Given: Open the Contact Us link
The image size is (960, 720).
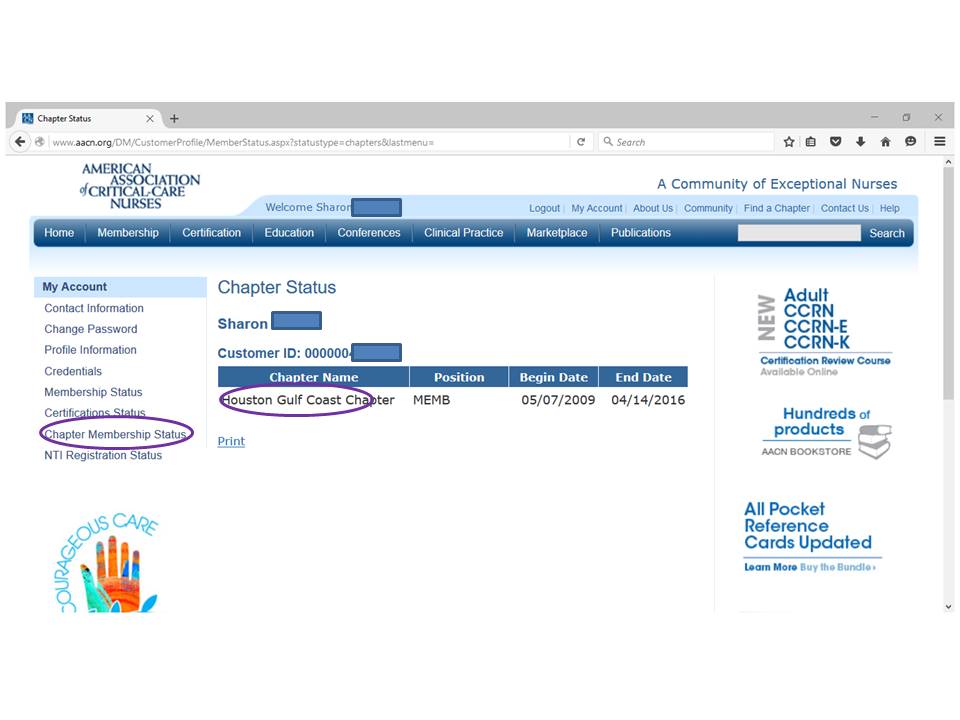Looking at the screenshot, I should tap(845, 208).
